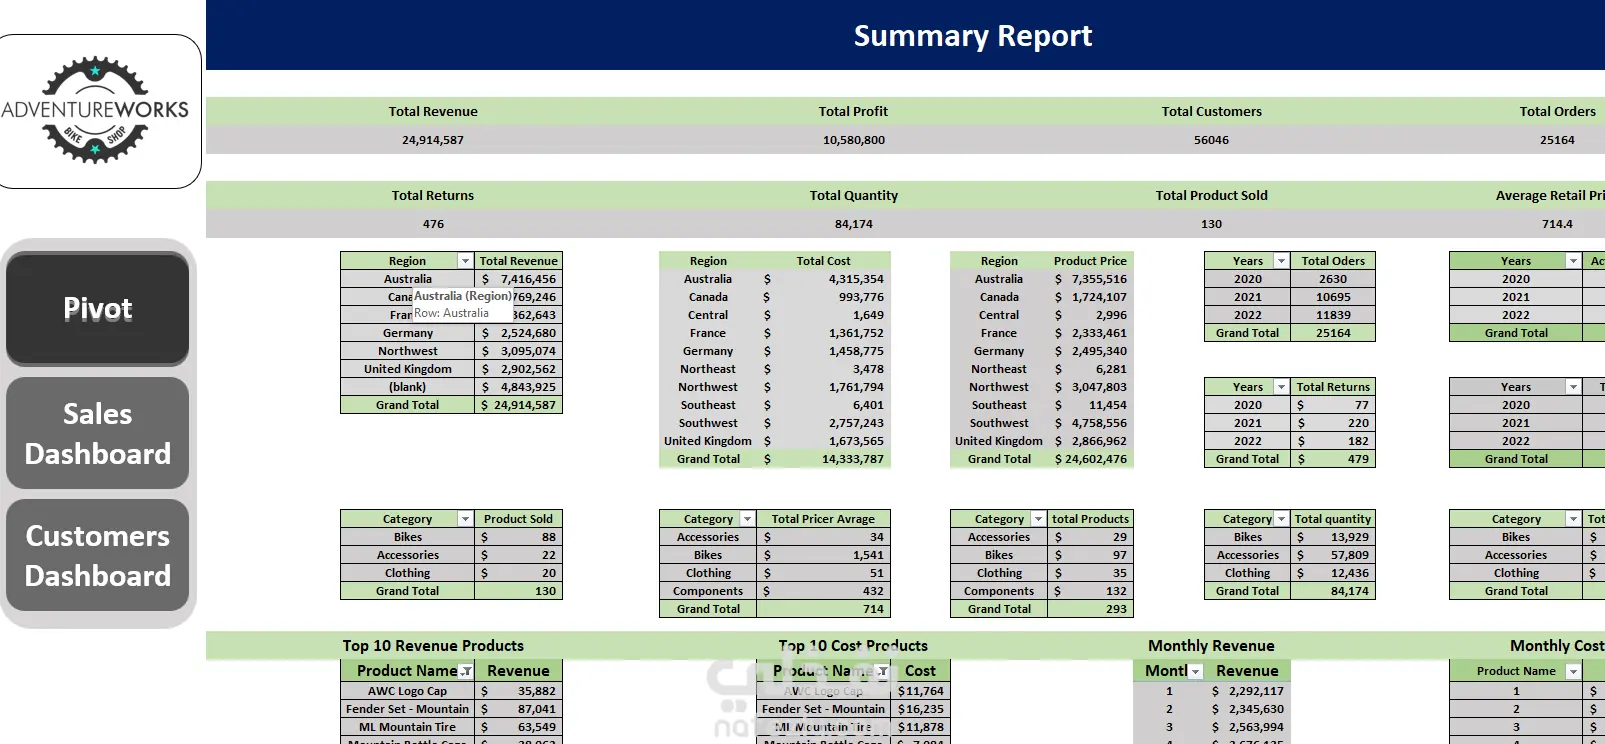Select Bikes average price cell 1,541
This screenshot has width=1605, height=744.
(823, 555)
